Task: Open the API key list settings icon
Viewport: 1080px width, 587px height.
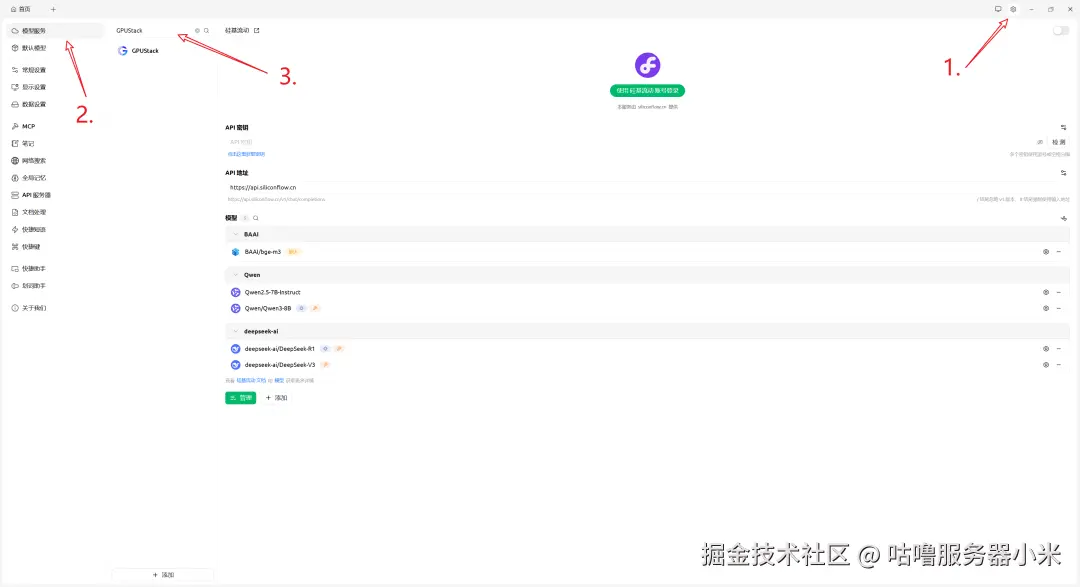Action: point(1063,127)
